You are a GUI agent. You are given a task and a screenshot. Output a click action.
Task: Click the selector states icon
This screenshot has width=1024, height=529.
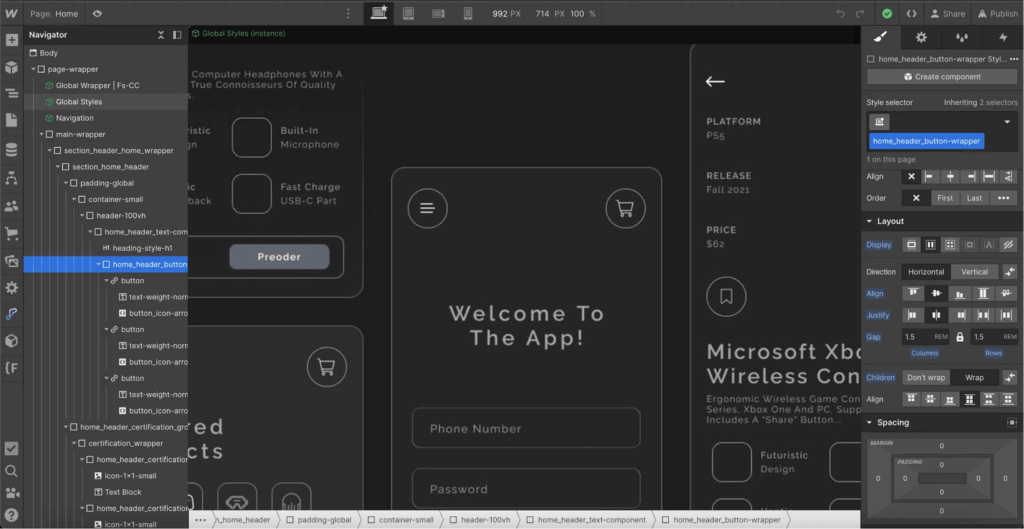pos(879,122)
